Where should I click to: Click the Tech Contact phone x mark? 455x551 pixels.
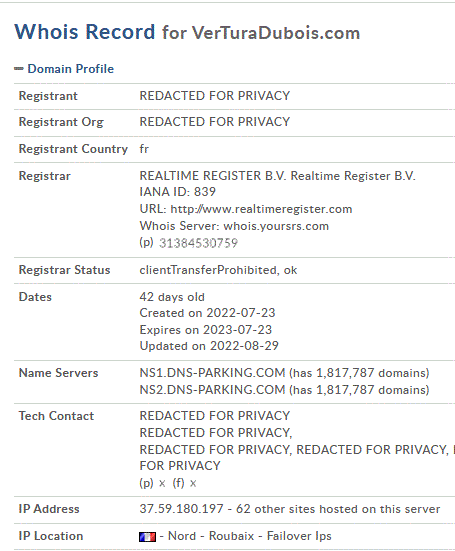click(162, 484)
